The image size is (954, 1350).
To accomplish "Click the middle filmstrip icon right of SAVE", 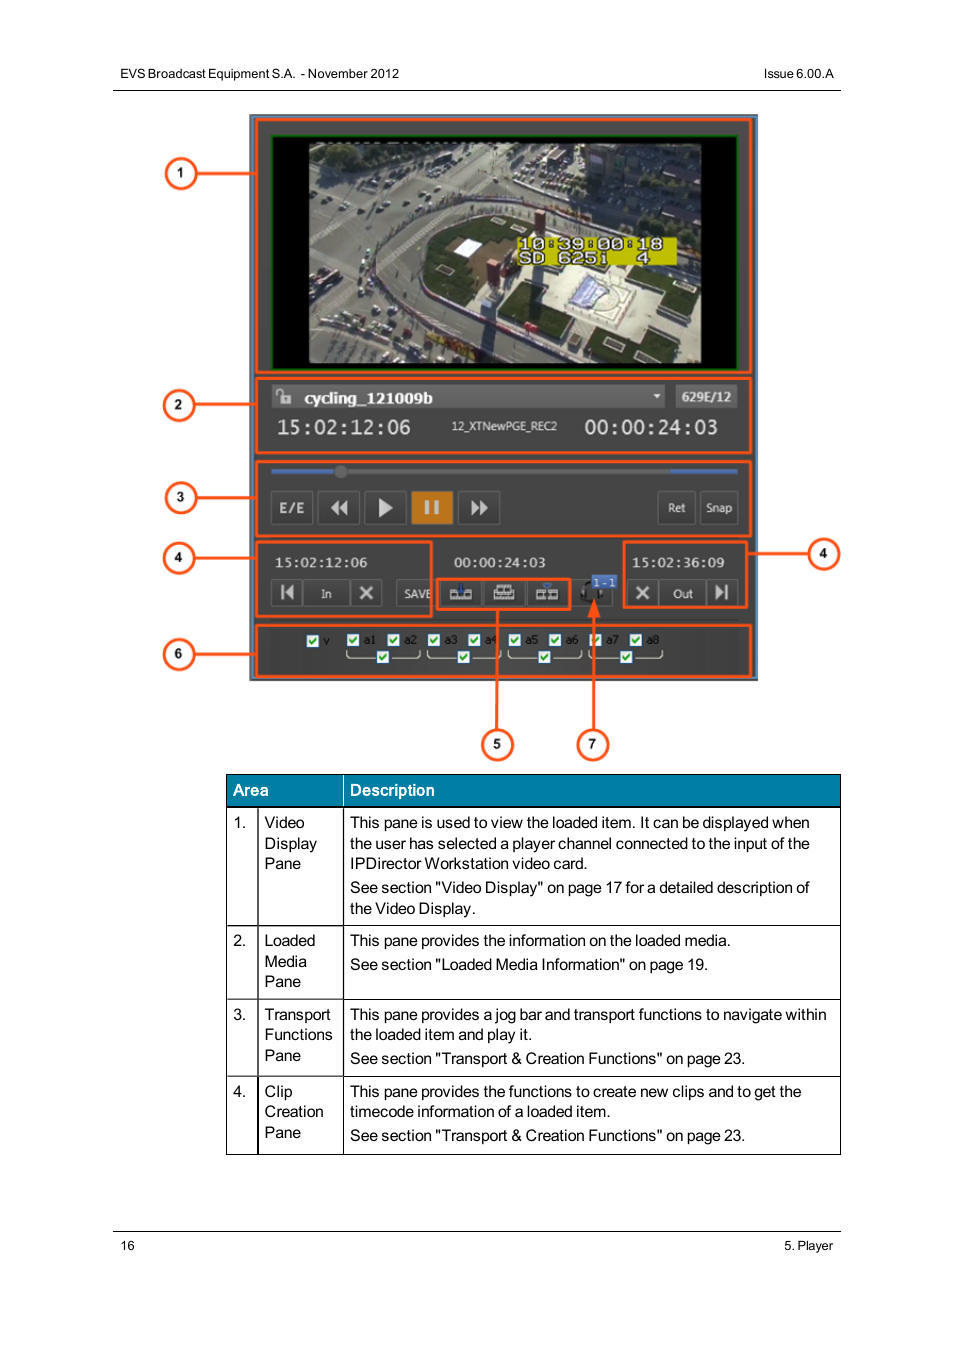I will coord(504,593).
